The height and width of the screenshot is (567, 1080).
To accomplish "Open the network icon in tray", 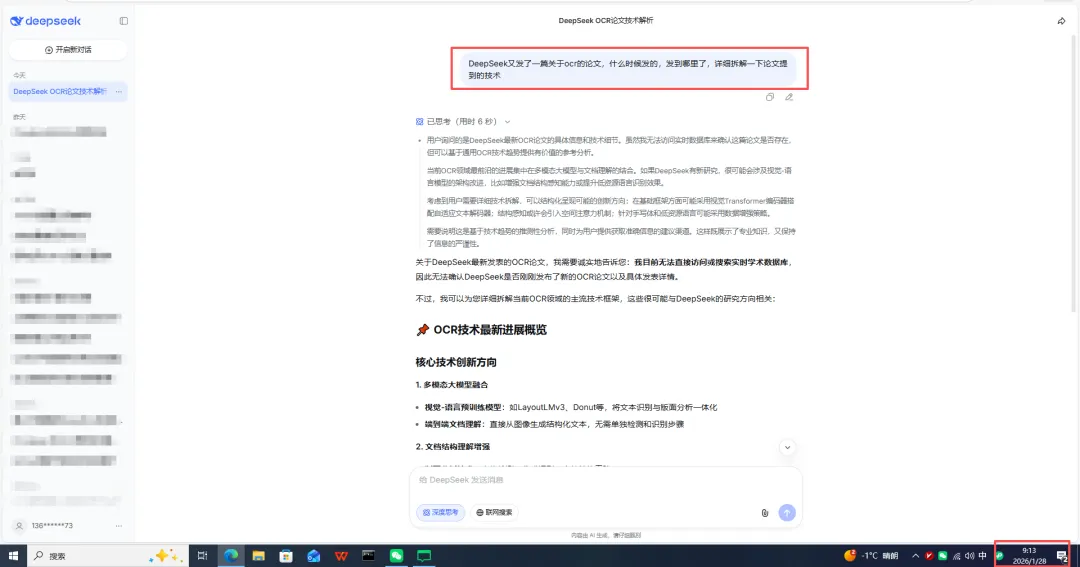I will [956, 556].
